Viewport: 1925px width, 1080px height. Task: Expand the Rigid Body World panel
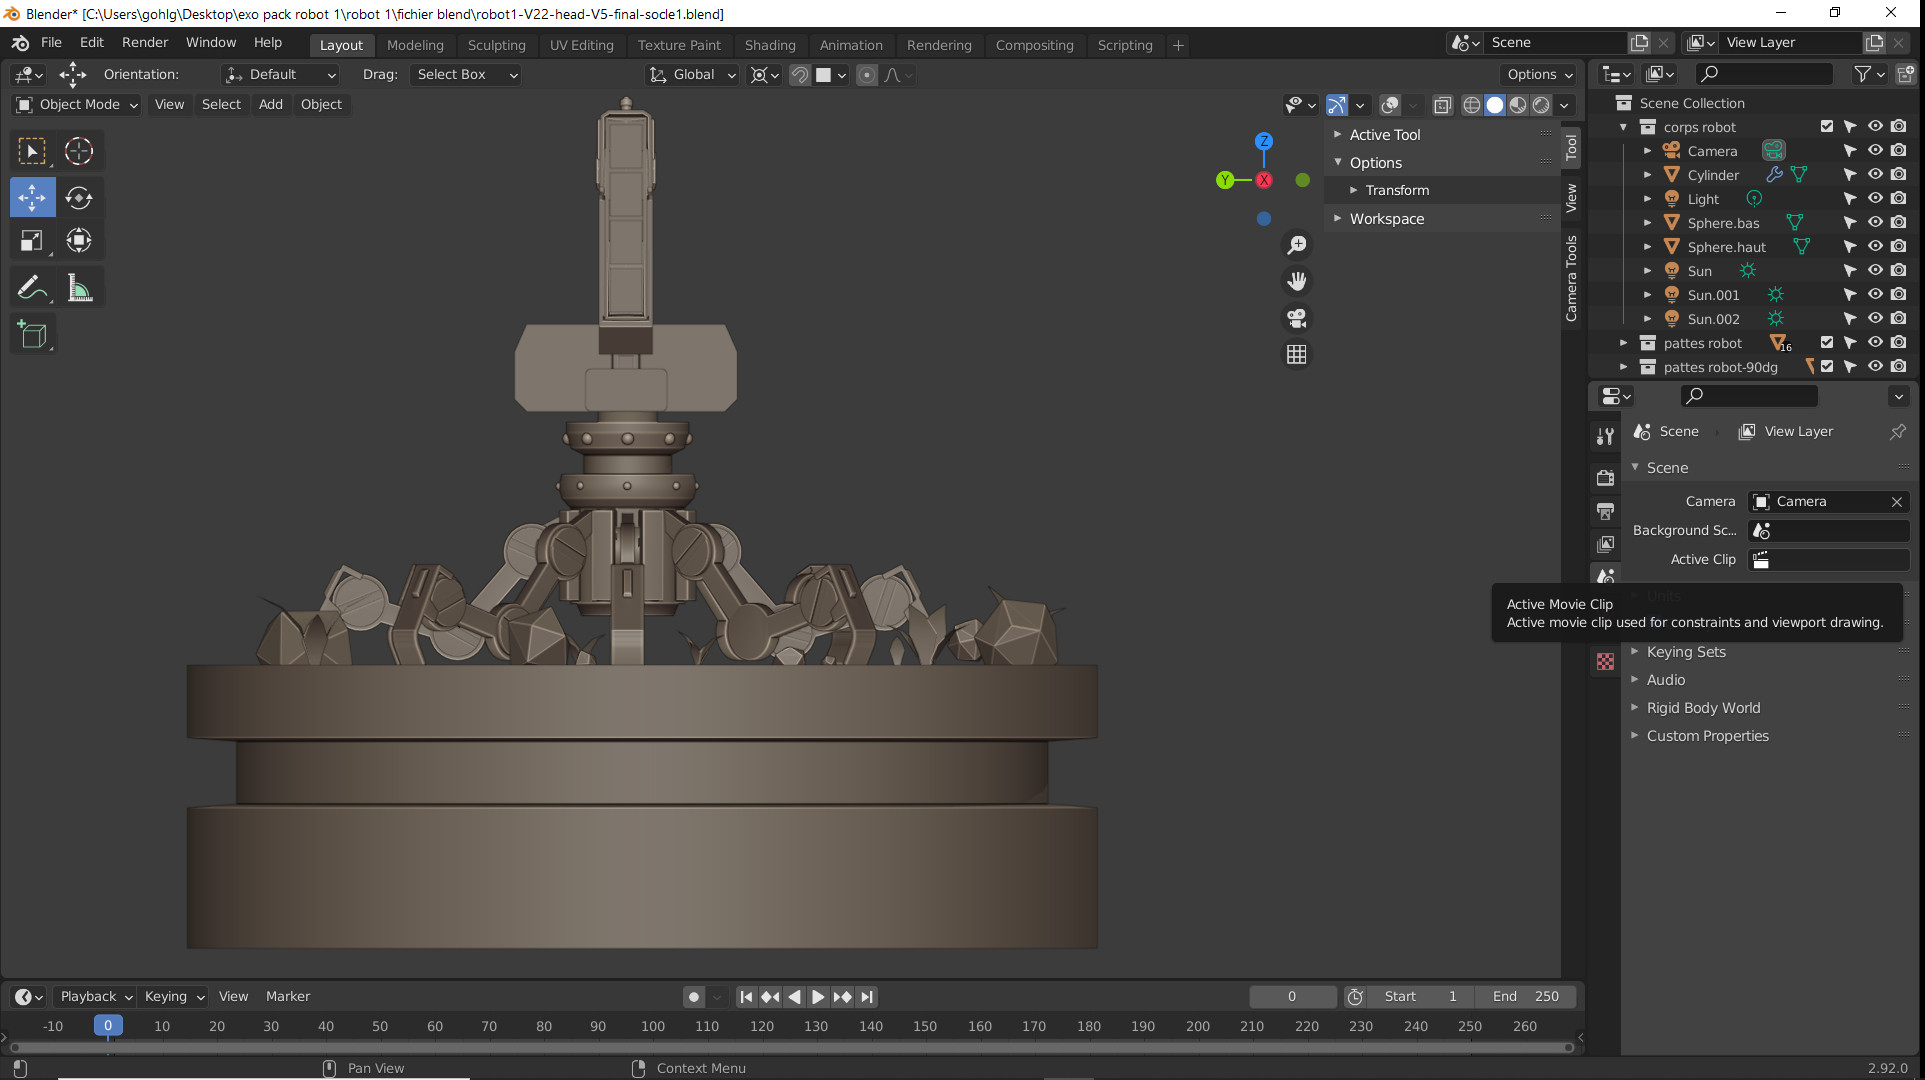(1703, 708)
